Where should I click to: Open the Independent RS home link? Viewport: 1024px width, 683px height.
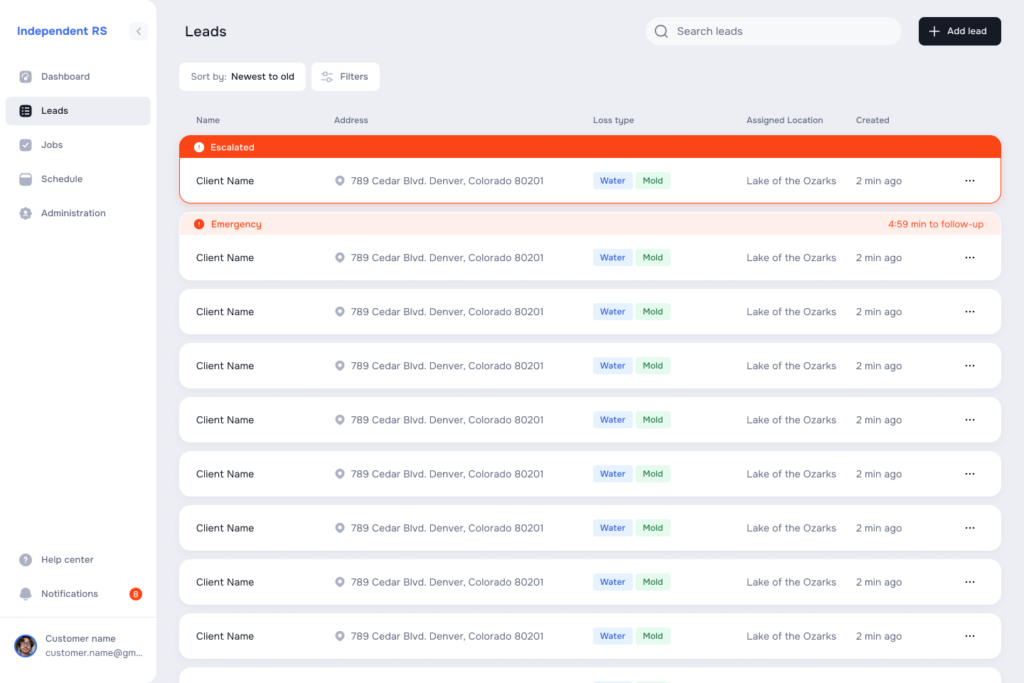[x=62, y=31]
